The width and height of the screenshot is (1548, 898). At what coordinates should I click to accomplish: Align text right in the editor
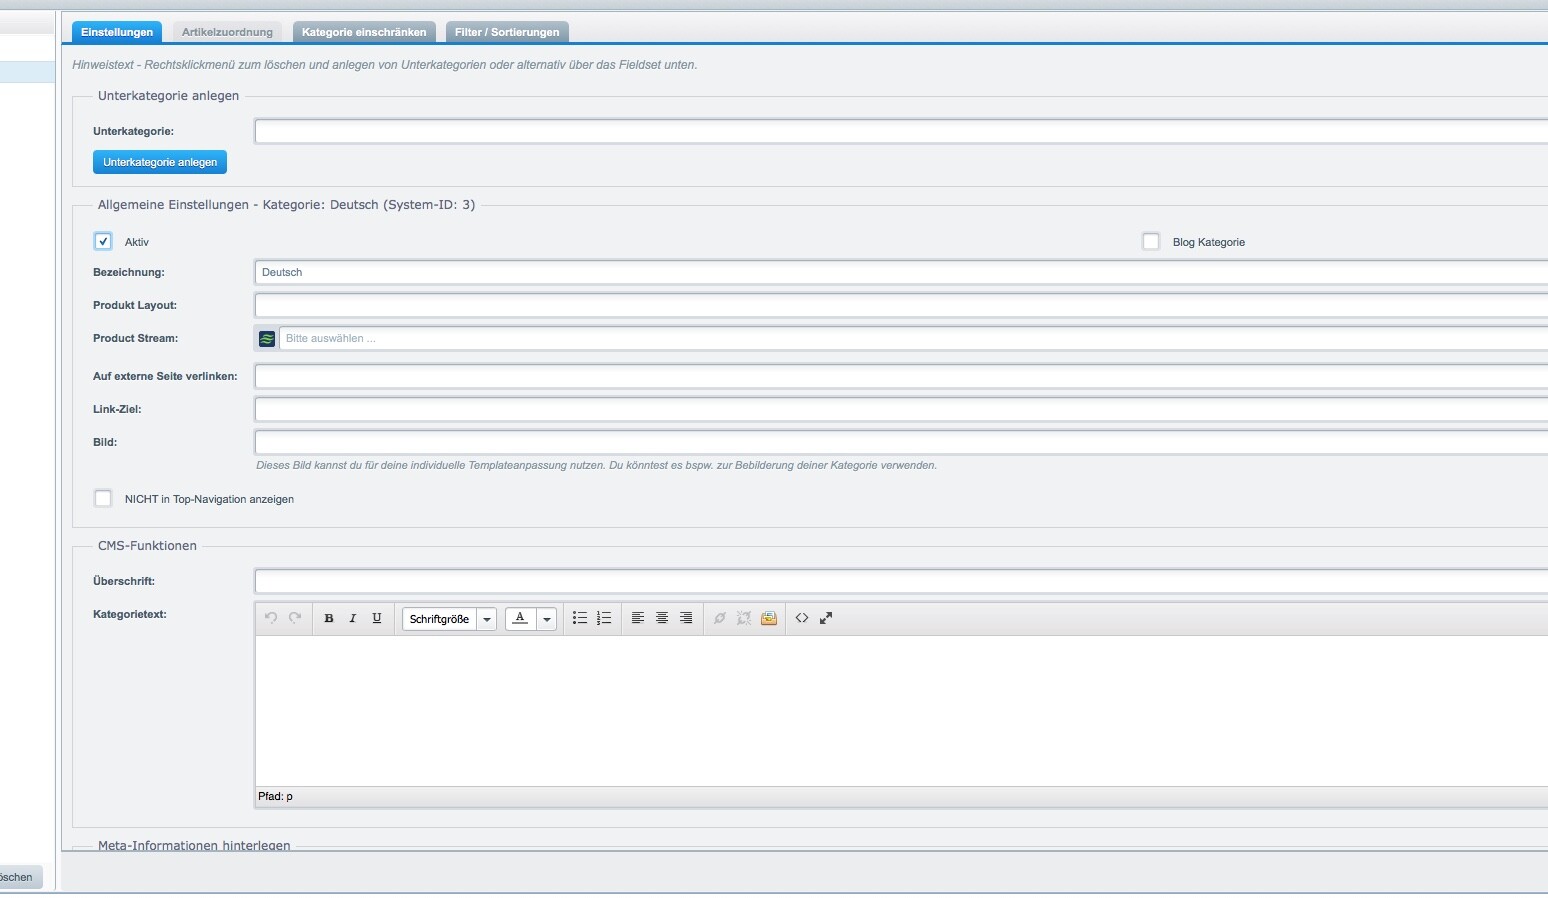[x=686, y=618]
